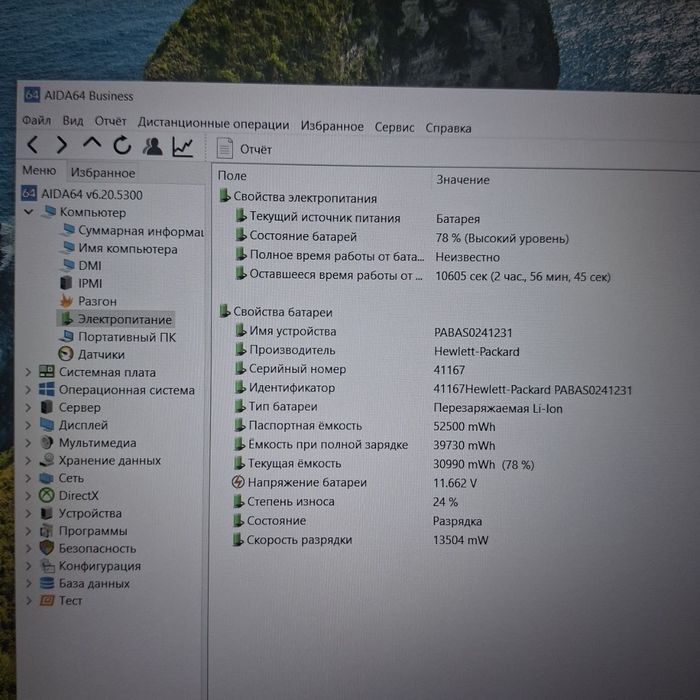Click the Операционная система Windows icon

[x=46, y=389]
